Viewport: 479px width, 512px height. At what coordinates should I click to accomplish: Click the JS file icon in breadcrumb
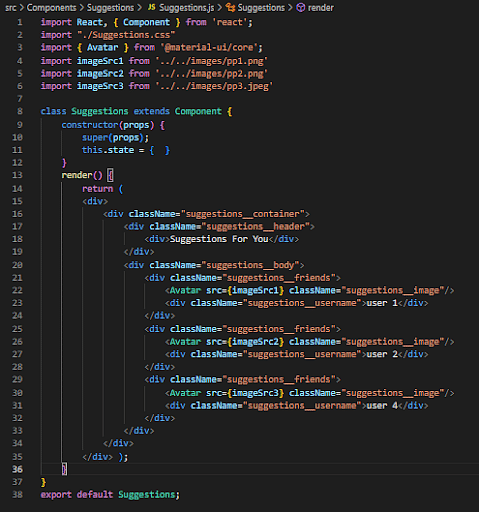pos(152,7)
